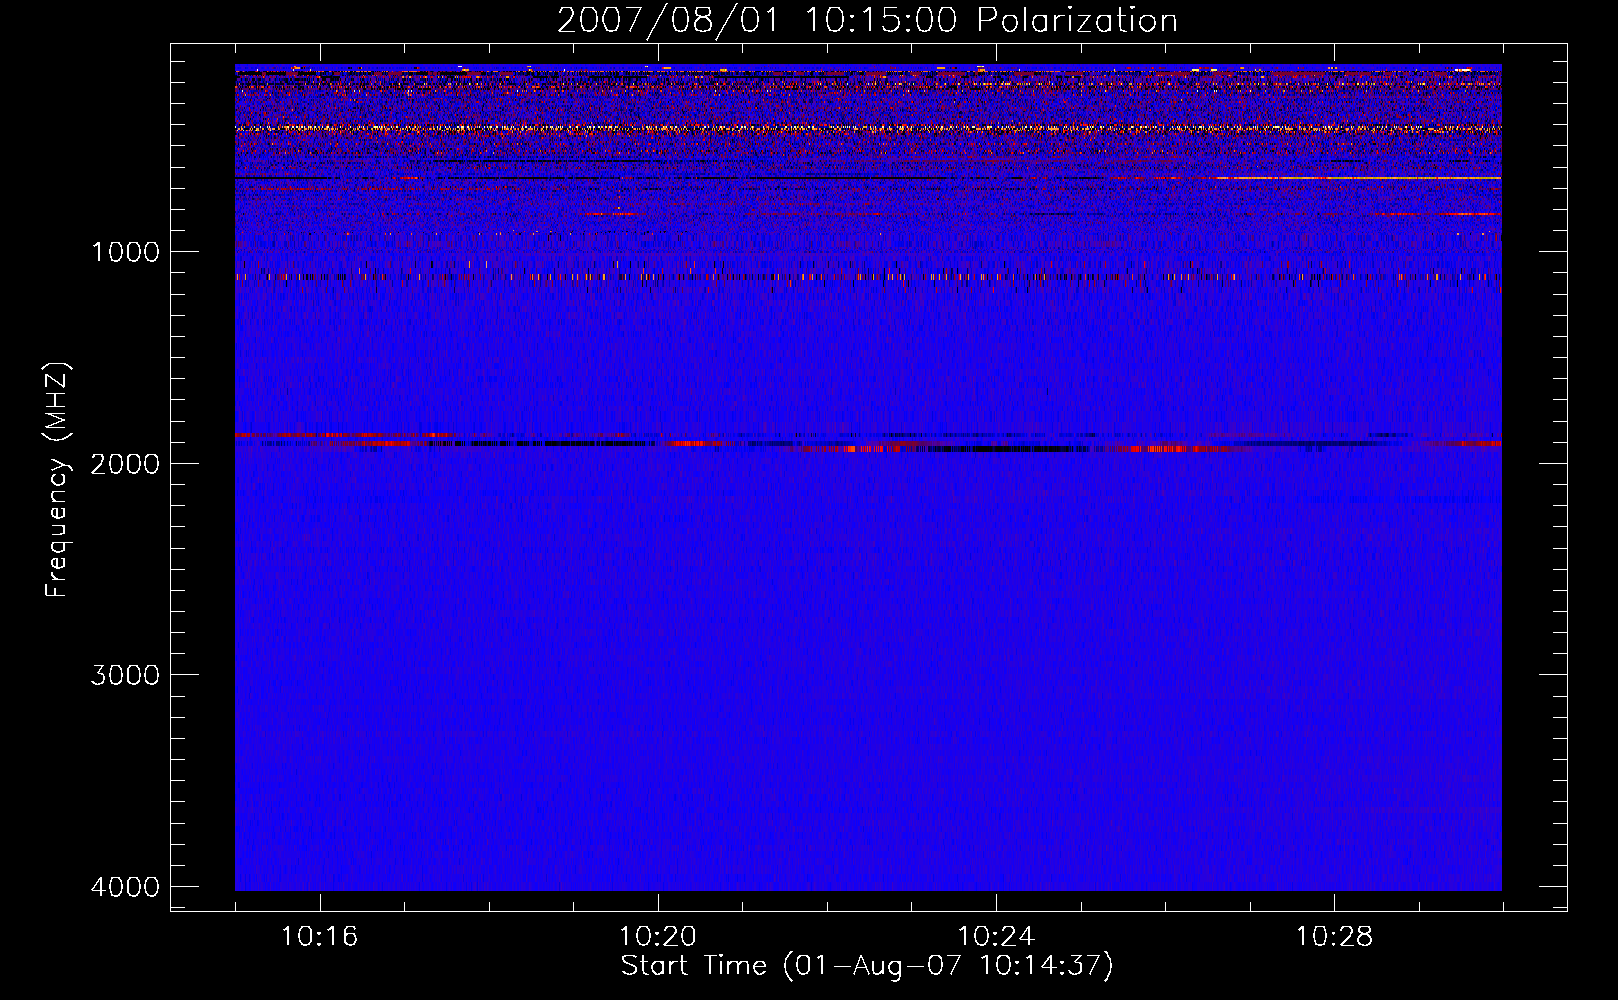The image size is (1618, 1000).
Task: Click the dotted orange line just above 1100 MHz
Action: tap(868, 276)
